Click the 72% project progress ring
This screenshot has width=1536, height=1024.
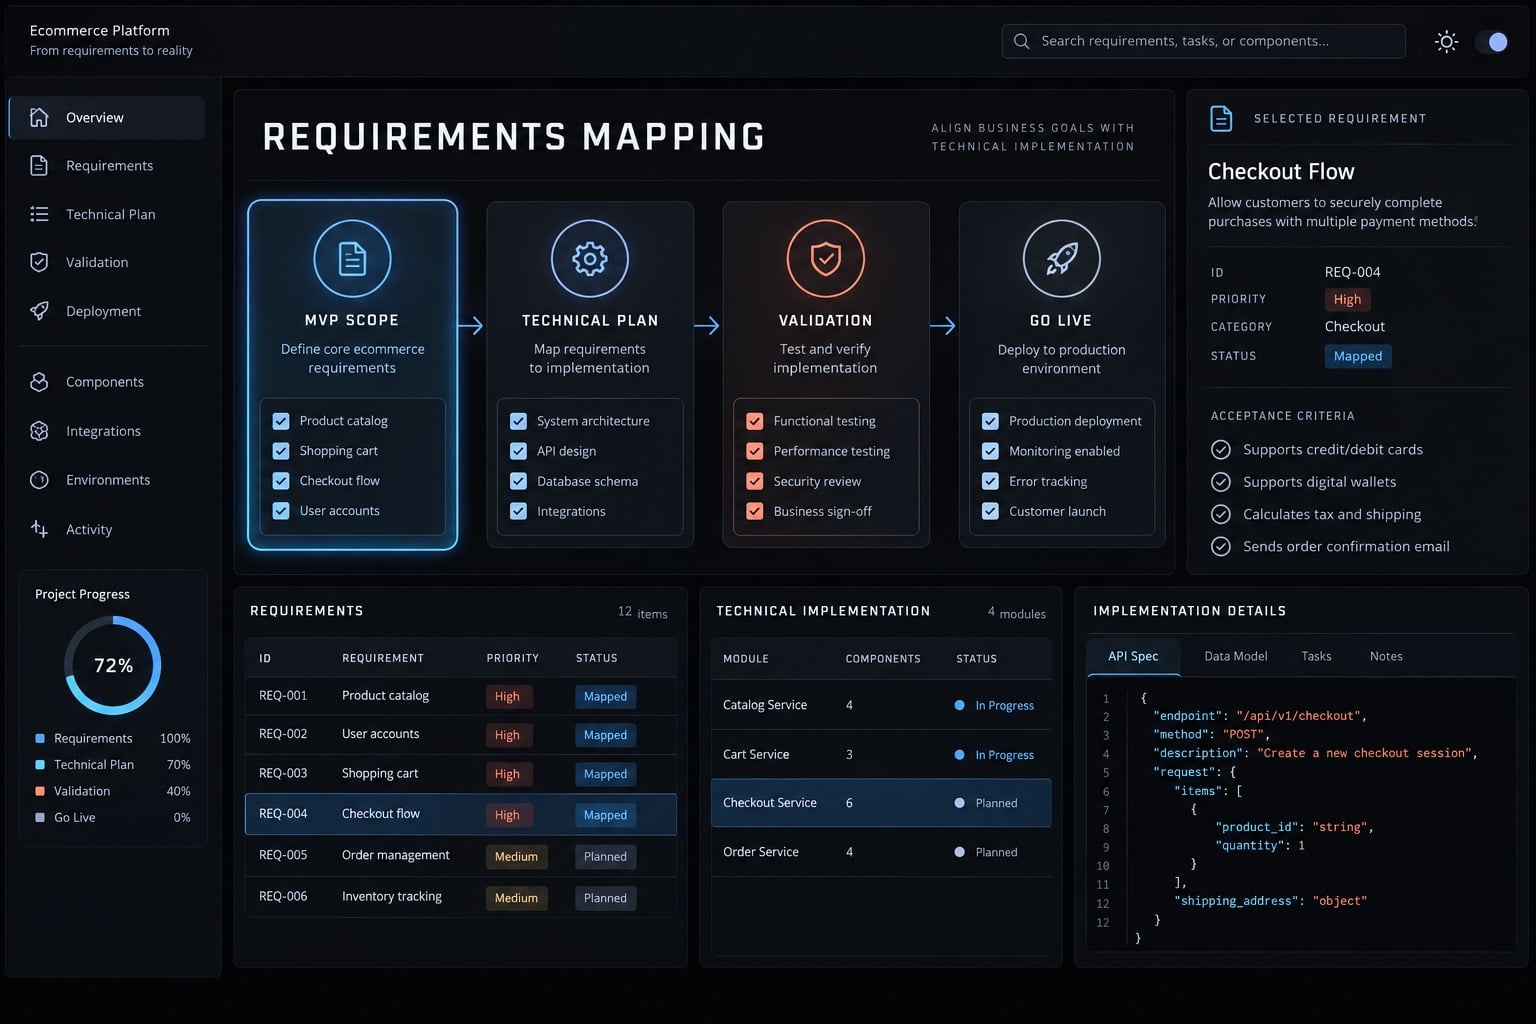click(113, 665)
